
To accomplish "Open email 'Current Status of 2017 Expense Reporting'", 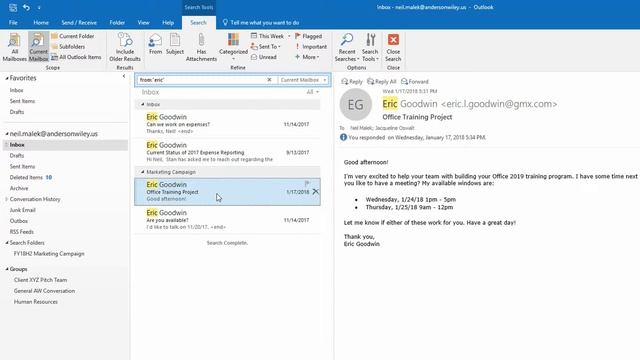I will [x=227, y=152].
